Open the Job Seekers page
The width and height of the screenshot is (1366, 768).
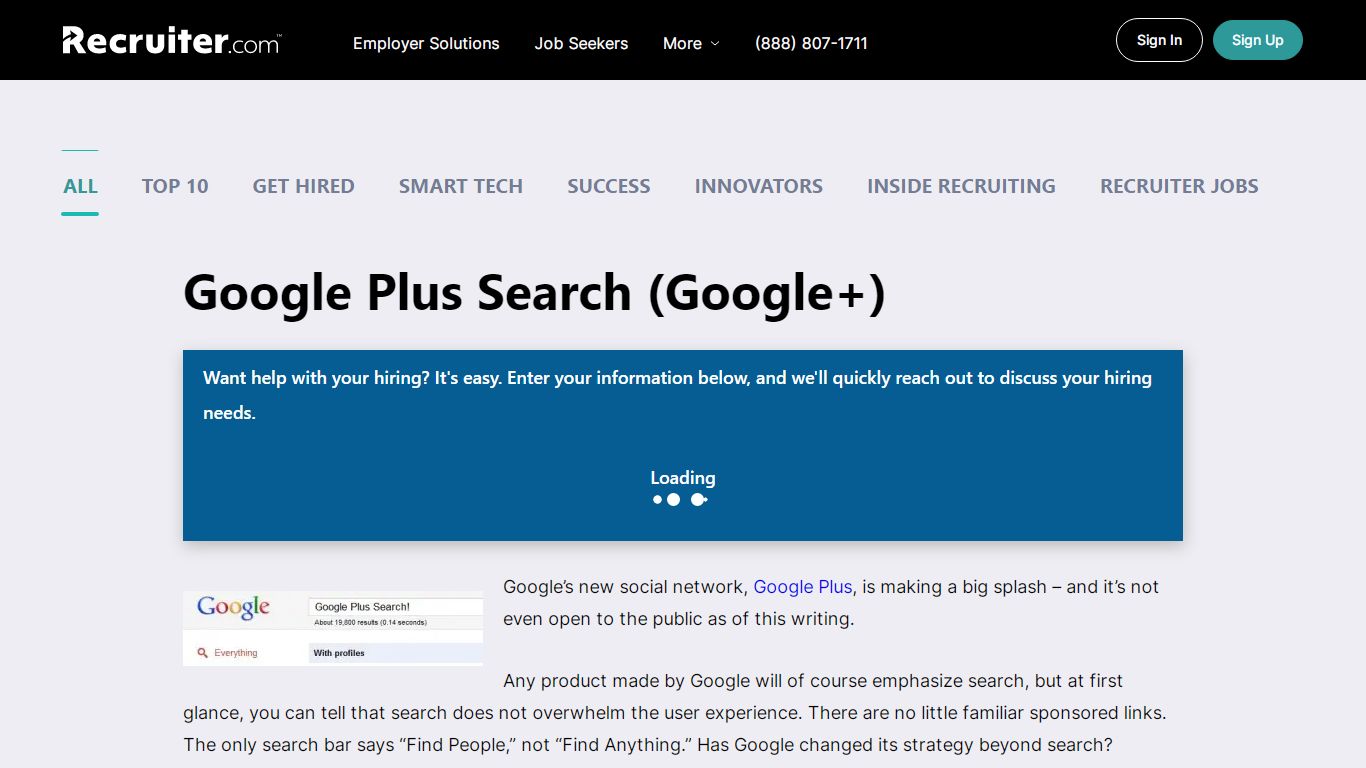click(x=581, y=43)
